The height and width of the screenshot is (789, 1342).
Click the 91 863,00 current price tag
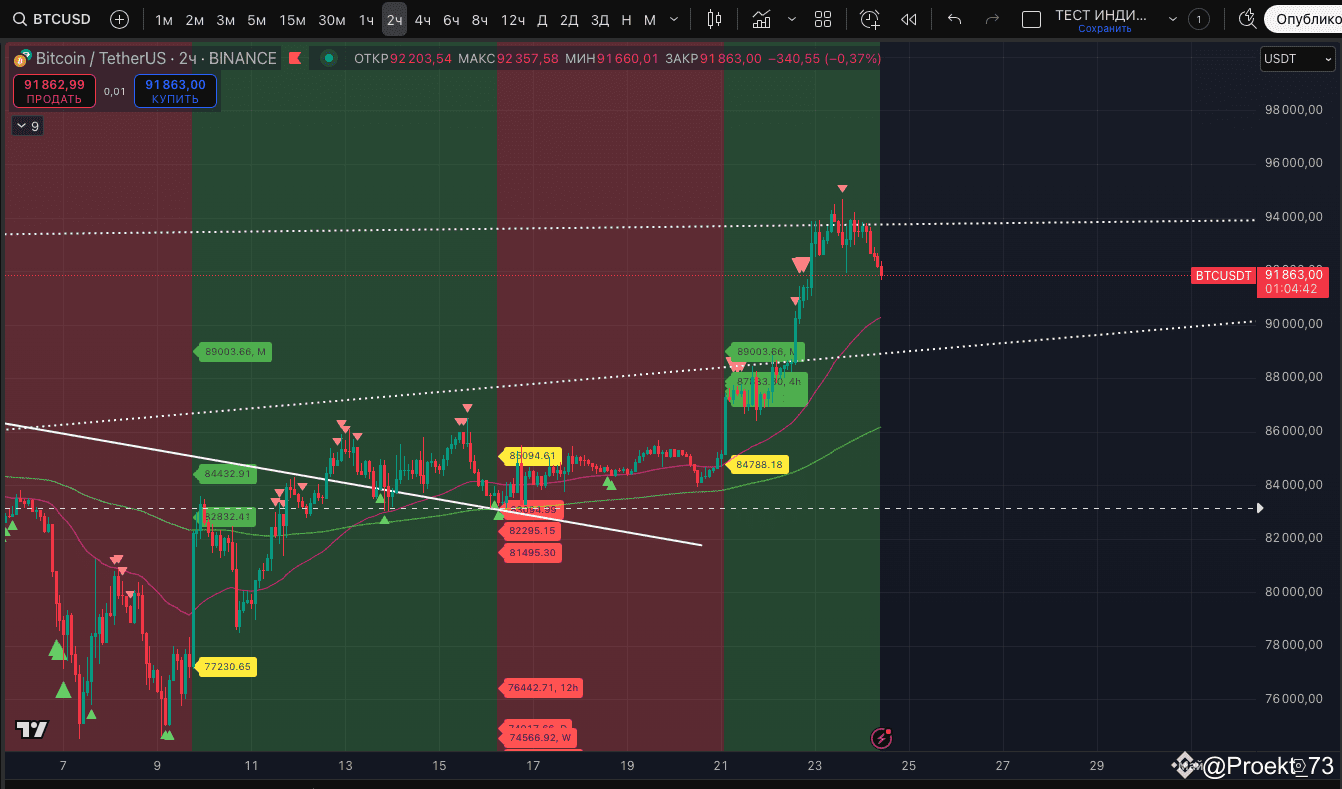(1294, 281)
